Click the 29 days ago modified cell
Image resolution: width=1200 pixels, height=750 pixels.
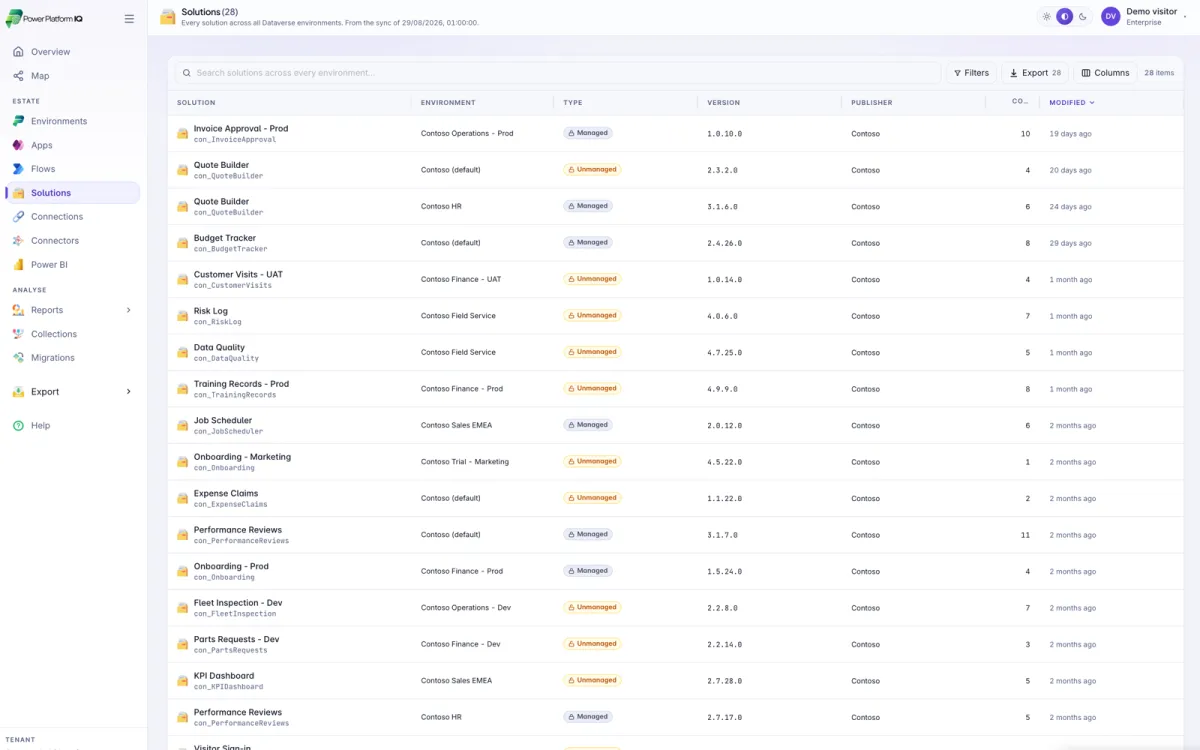click(1070, 243)
